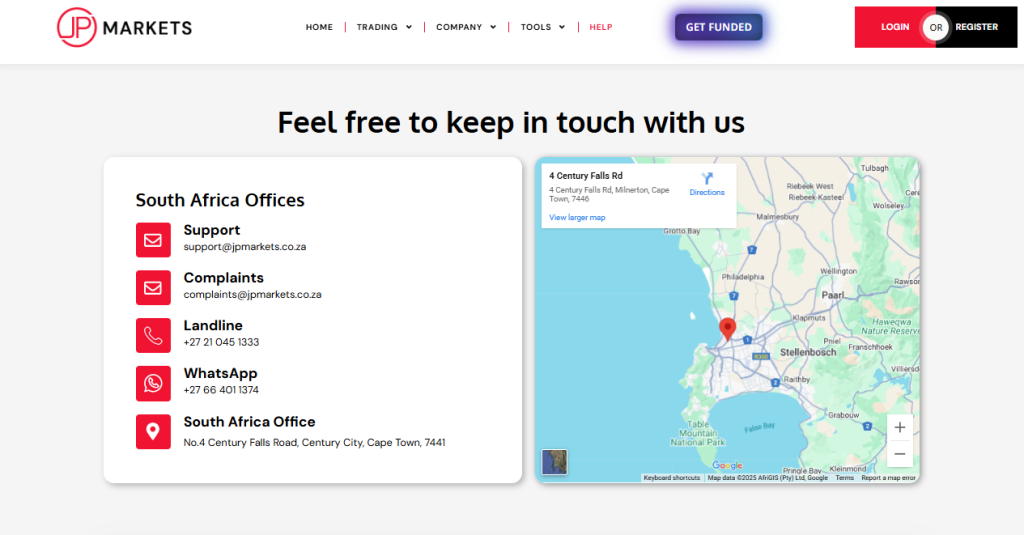1024x535 pixels.
Task: Go to the Home page
Action: pyautogui.click(x=319, y=27)
